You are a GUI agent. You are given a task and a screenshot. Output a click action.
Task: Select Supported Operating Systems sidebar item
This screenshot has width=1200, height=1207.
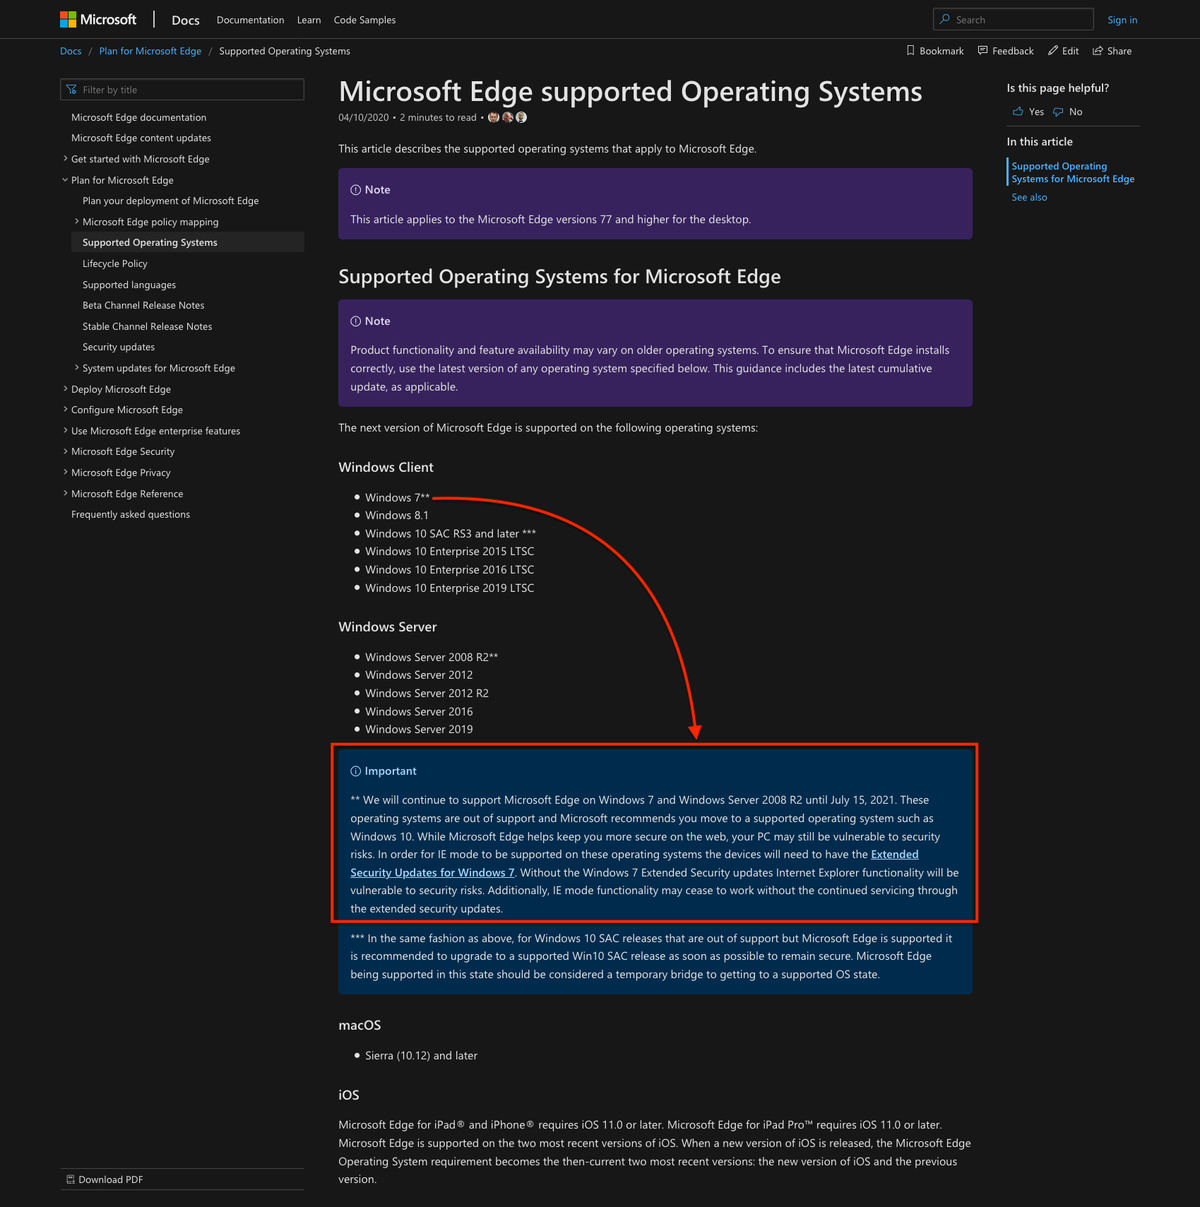click(187, 242)
